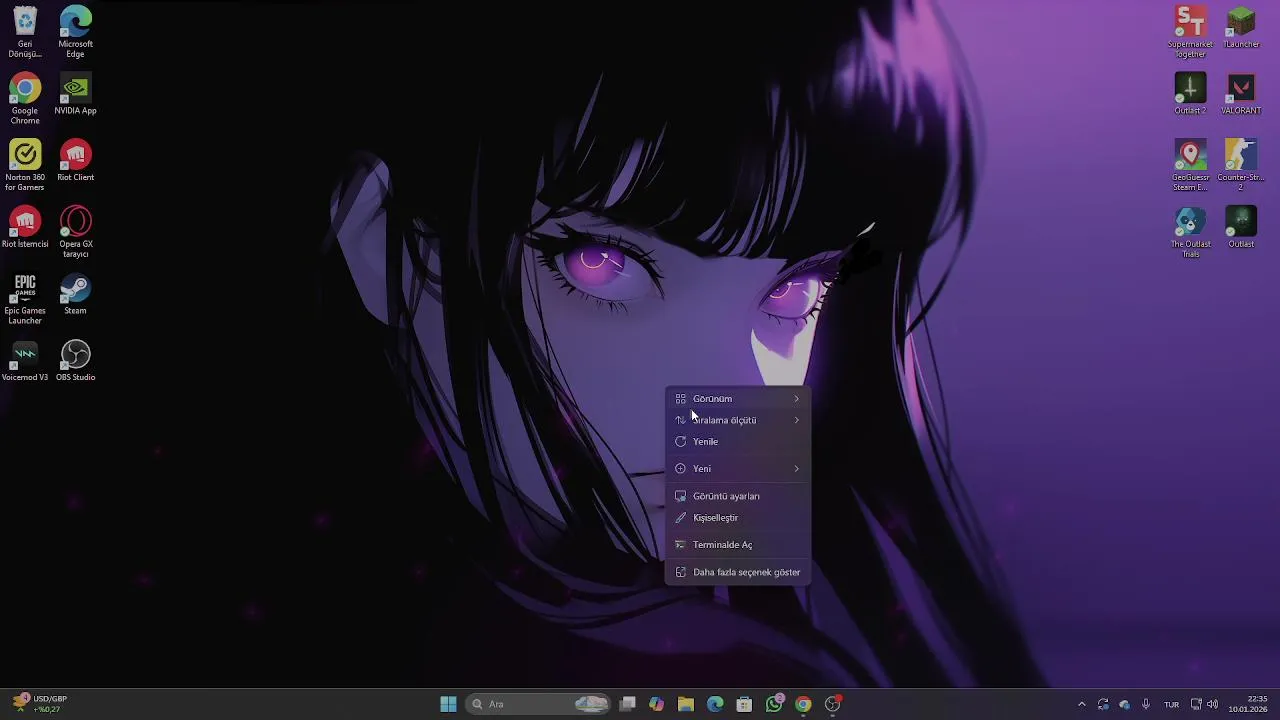Select the Google Chrome desktop shortcut
Screen dimensions: 1280x720
(25, 98)
